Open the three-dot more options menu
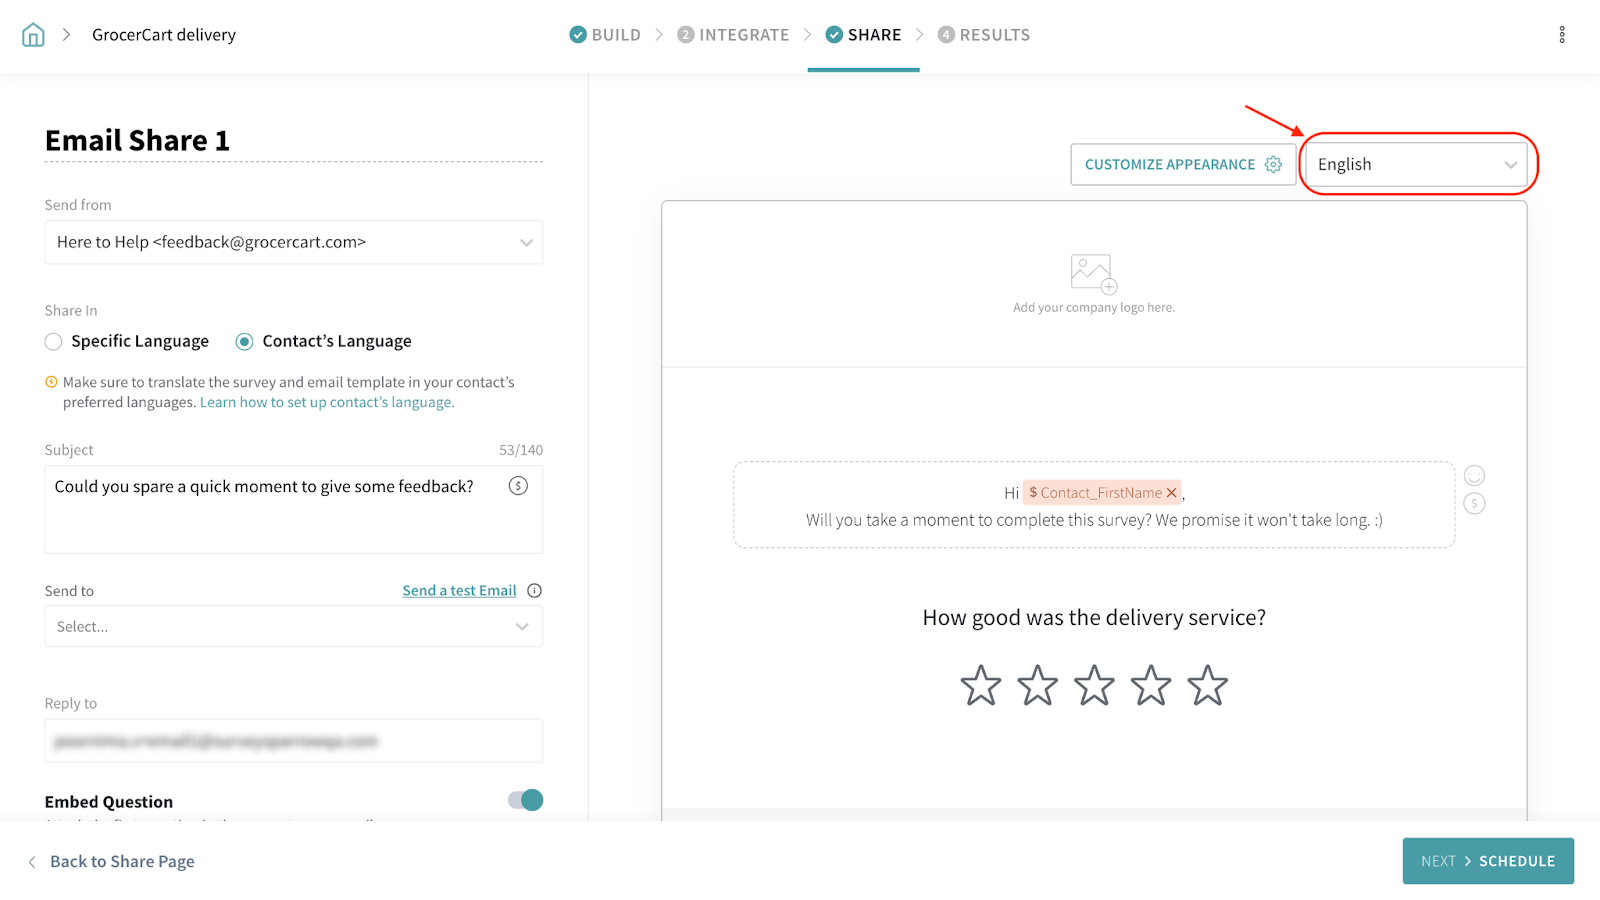The height and width of the screenshot is (900, 1600). 1561,35
